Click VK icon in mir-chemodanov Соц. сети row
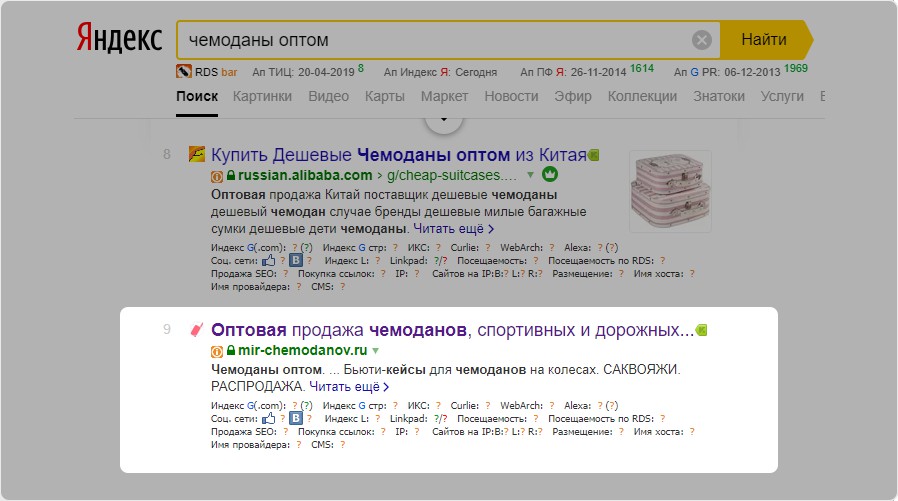 (296, 419)
